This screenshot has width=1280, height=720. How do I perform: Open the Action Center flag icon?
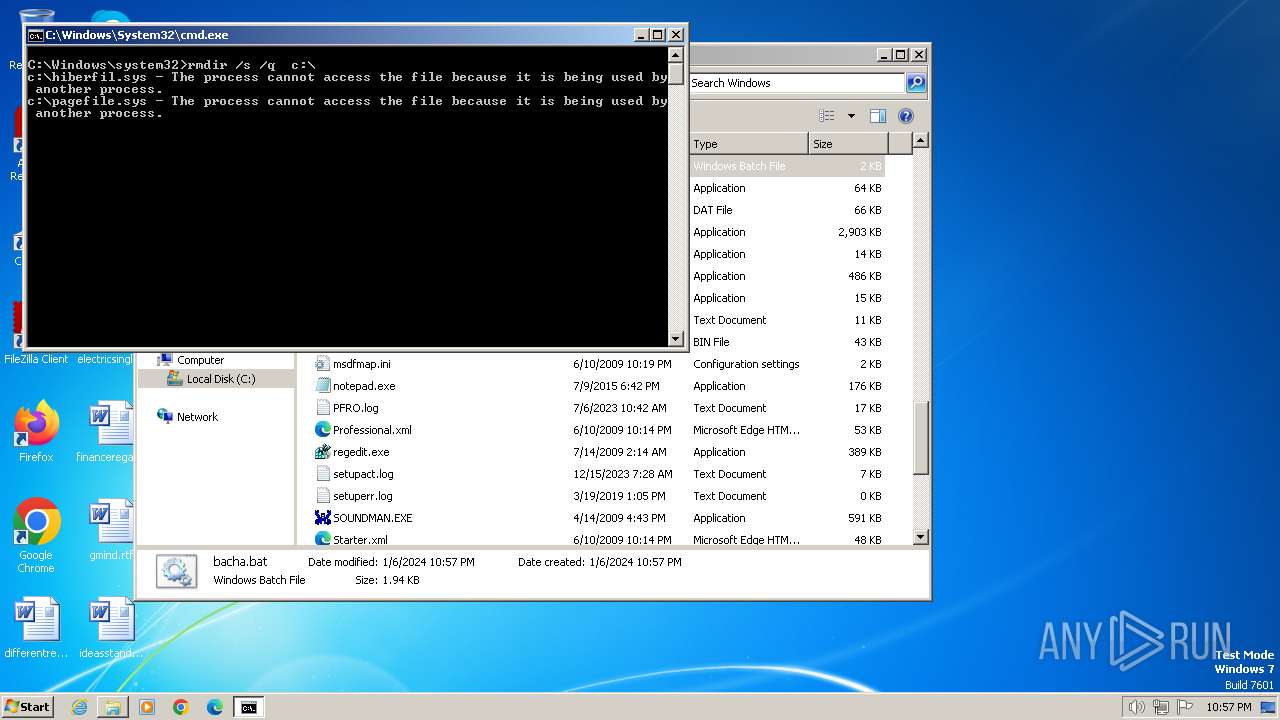(1185, 707)
